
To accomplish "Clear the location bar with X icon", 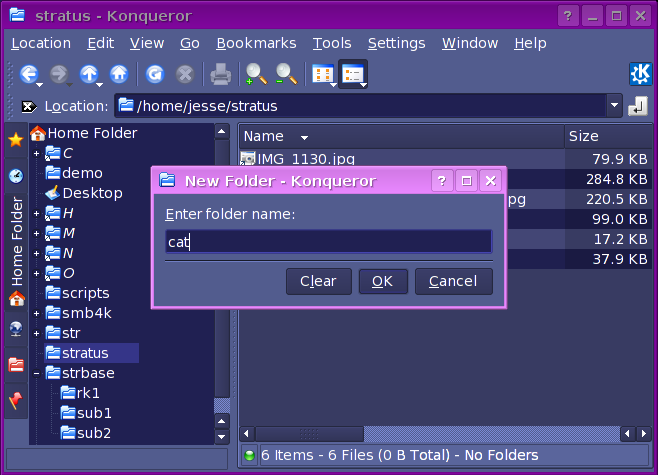I will [29, 107].
